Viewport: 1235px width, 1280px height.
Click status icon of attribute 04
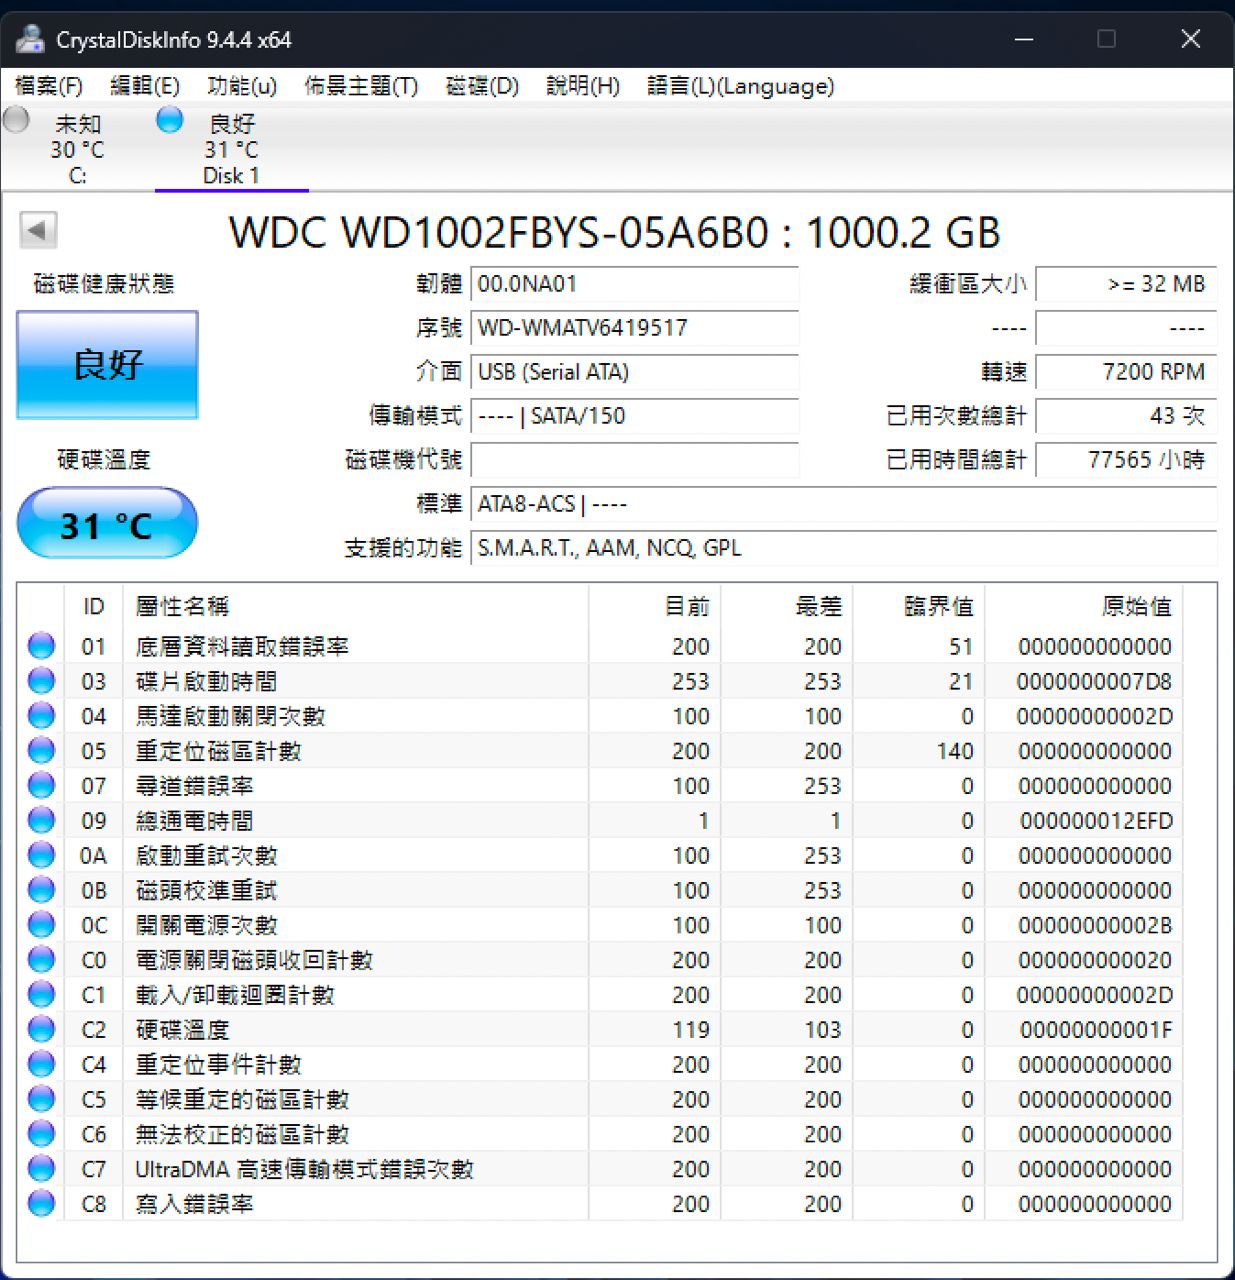[x=41, y=716]
